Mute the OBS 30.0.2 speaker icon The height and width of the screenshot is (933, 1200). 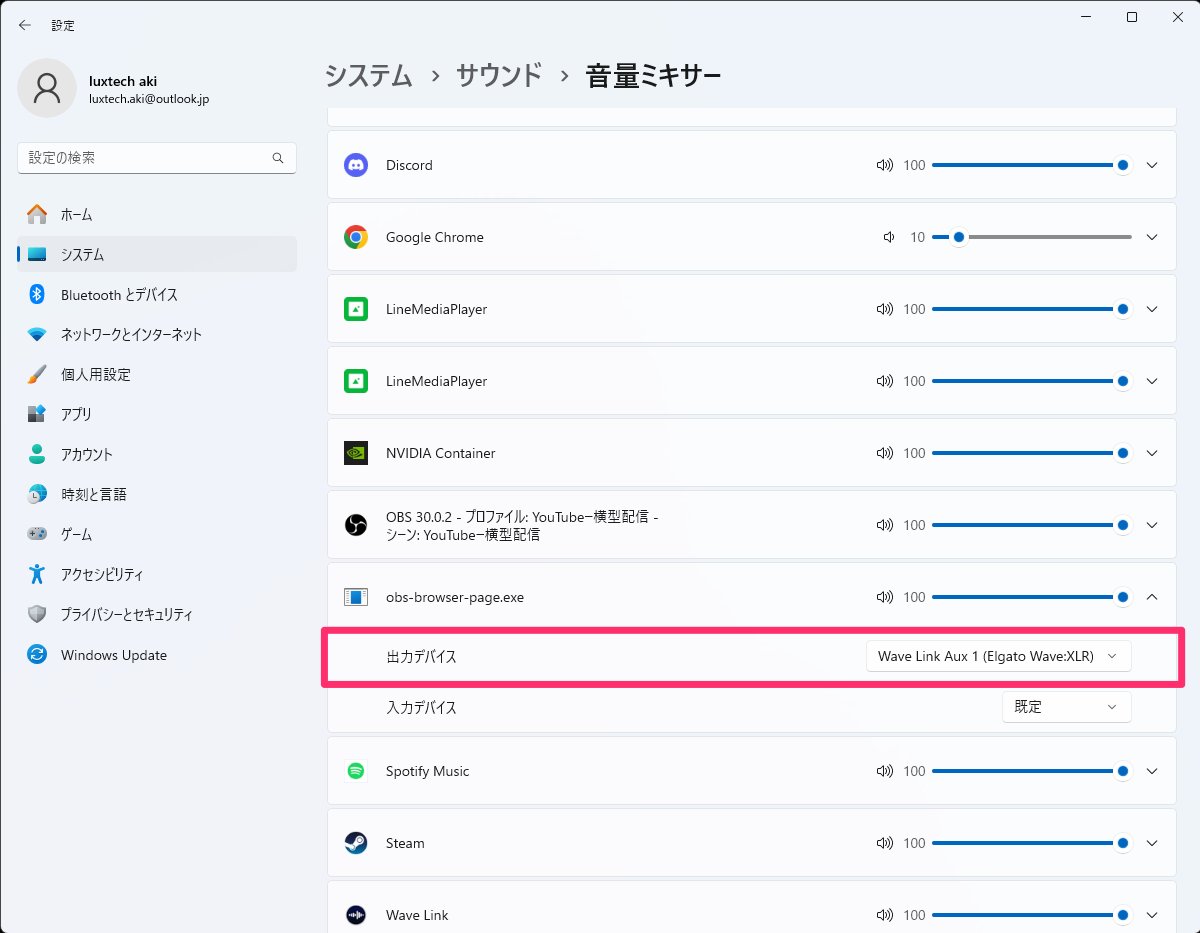pos(884,525)
